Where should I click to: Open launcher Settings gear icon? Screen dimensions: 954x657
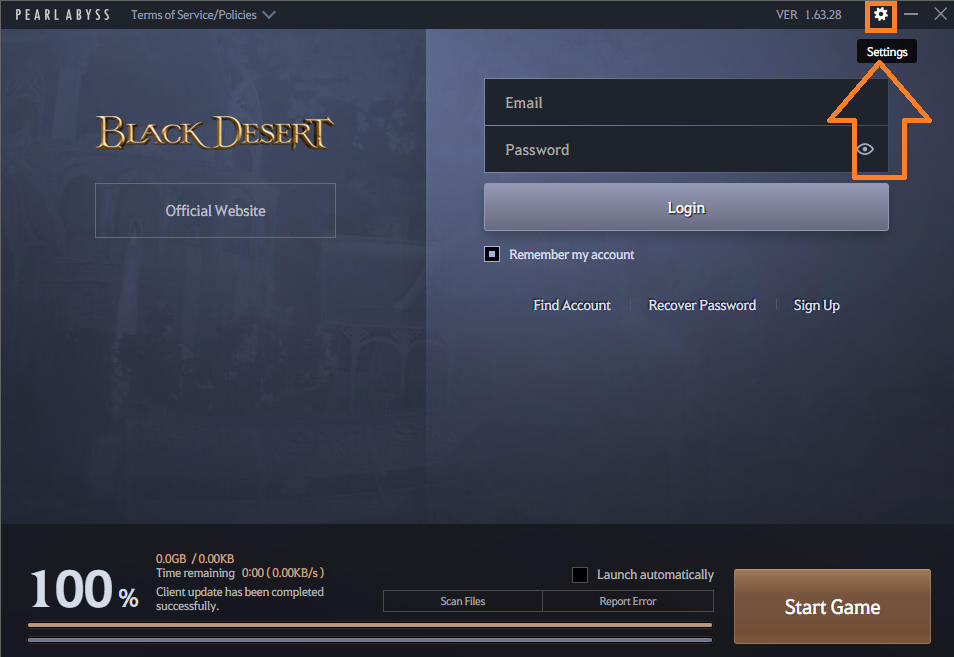[880, 14]
